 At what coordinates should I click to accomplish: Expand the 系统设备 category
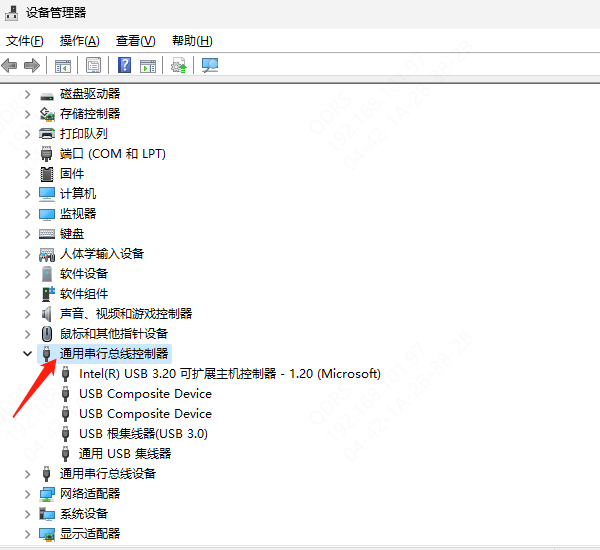pyautogui.click(x=28, y=514)
